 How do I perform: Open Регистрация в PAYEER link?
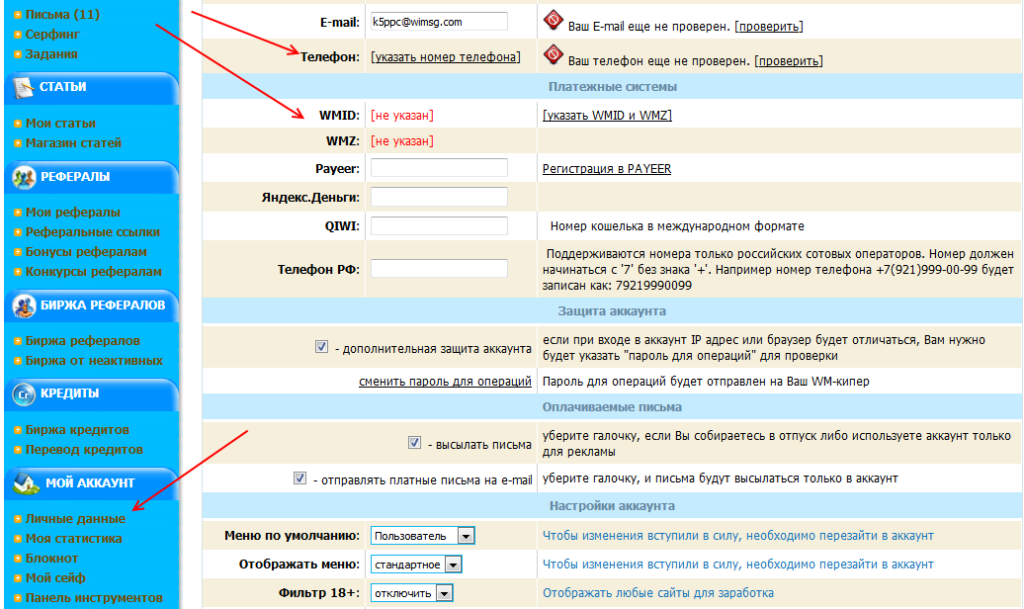pos(607,169)
